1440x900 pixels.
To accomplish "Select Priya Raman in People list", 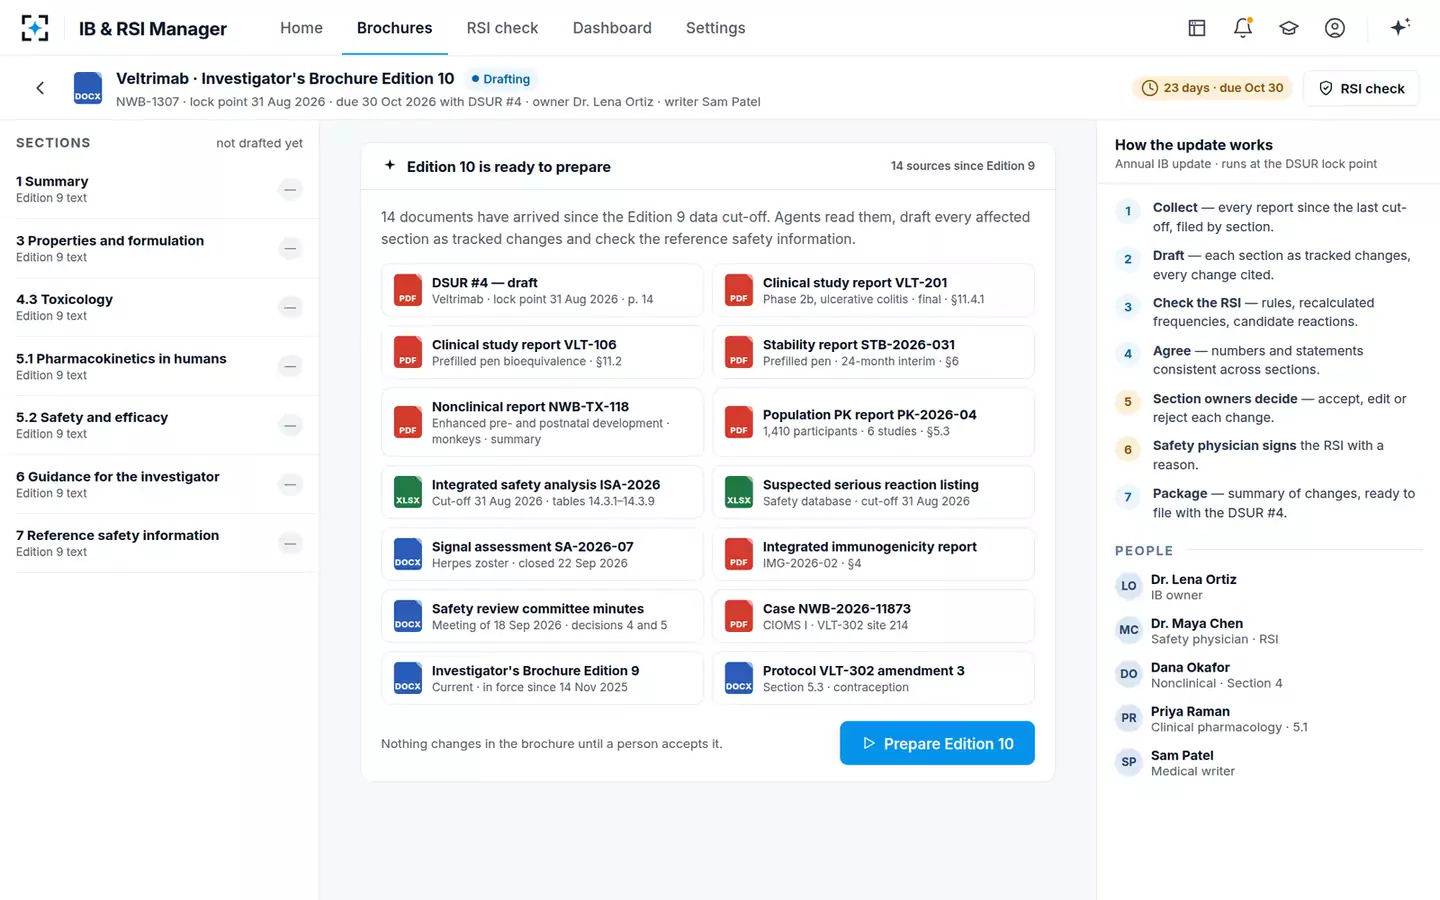I will point(1268,718).
